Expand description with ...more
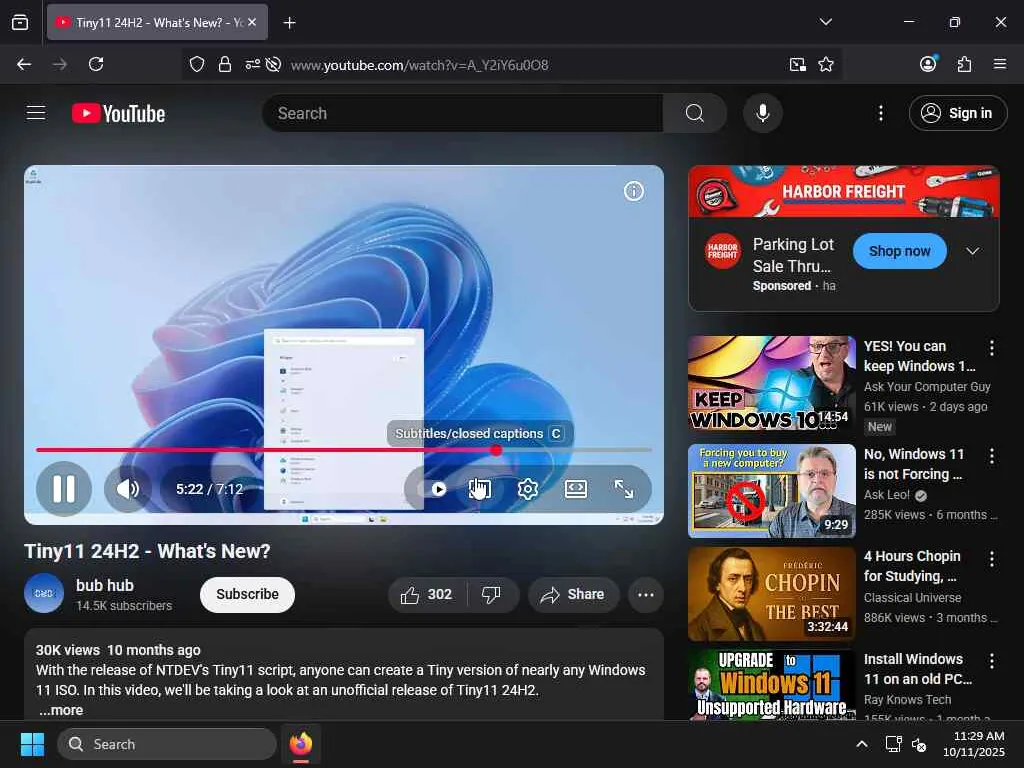 (61, 710)
